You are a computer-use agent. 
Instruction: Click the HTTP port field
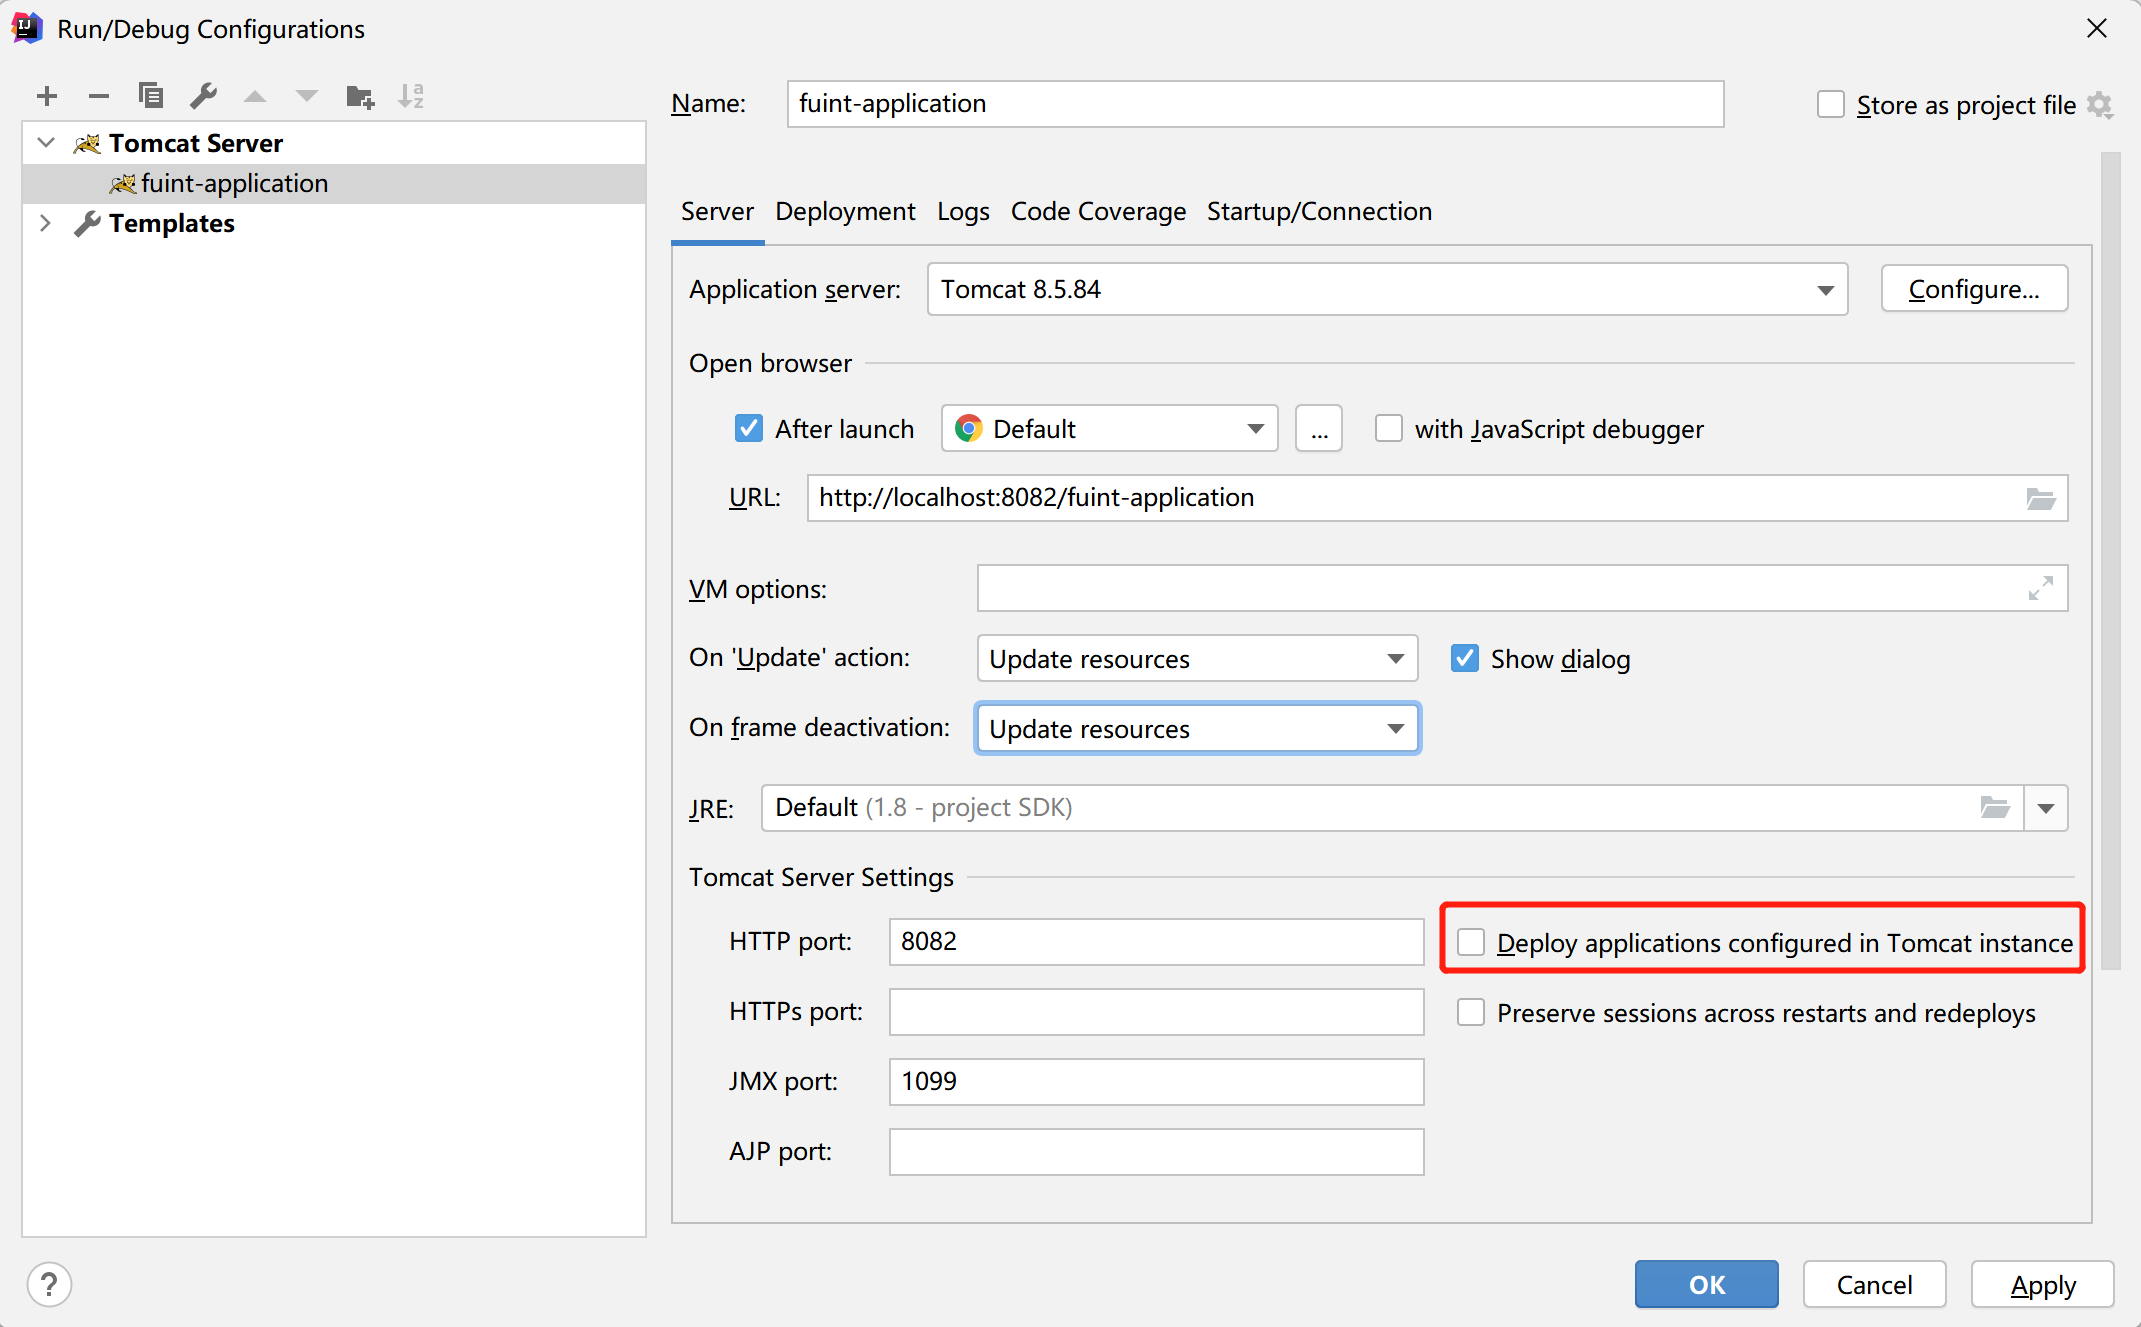1156,942
